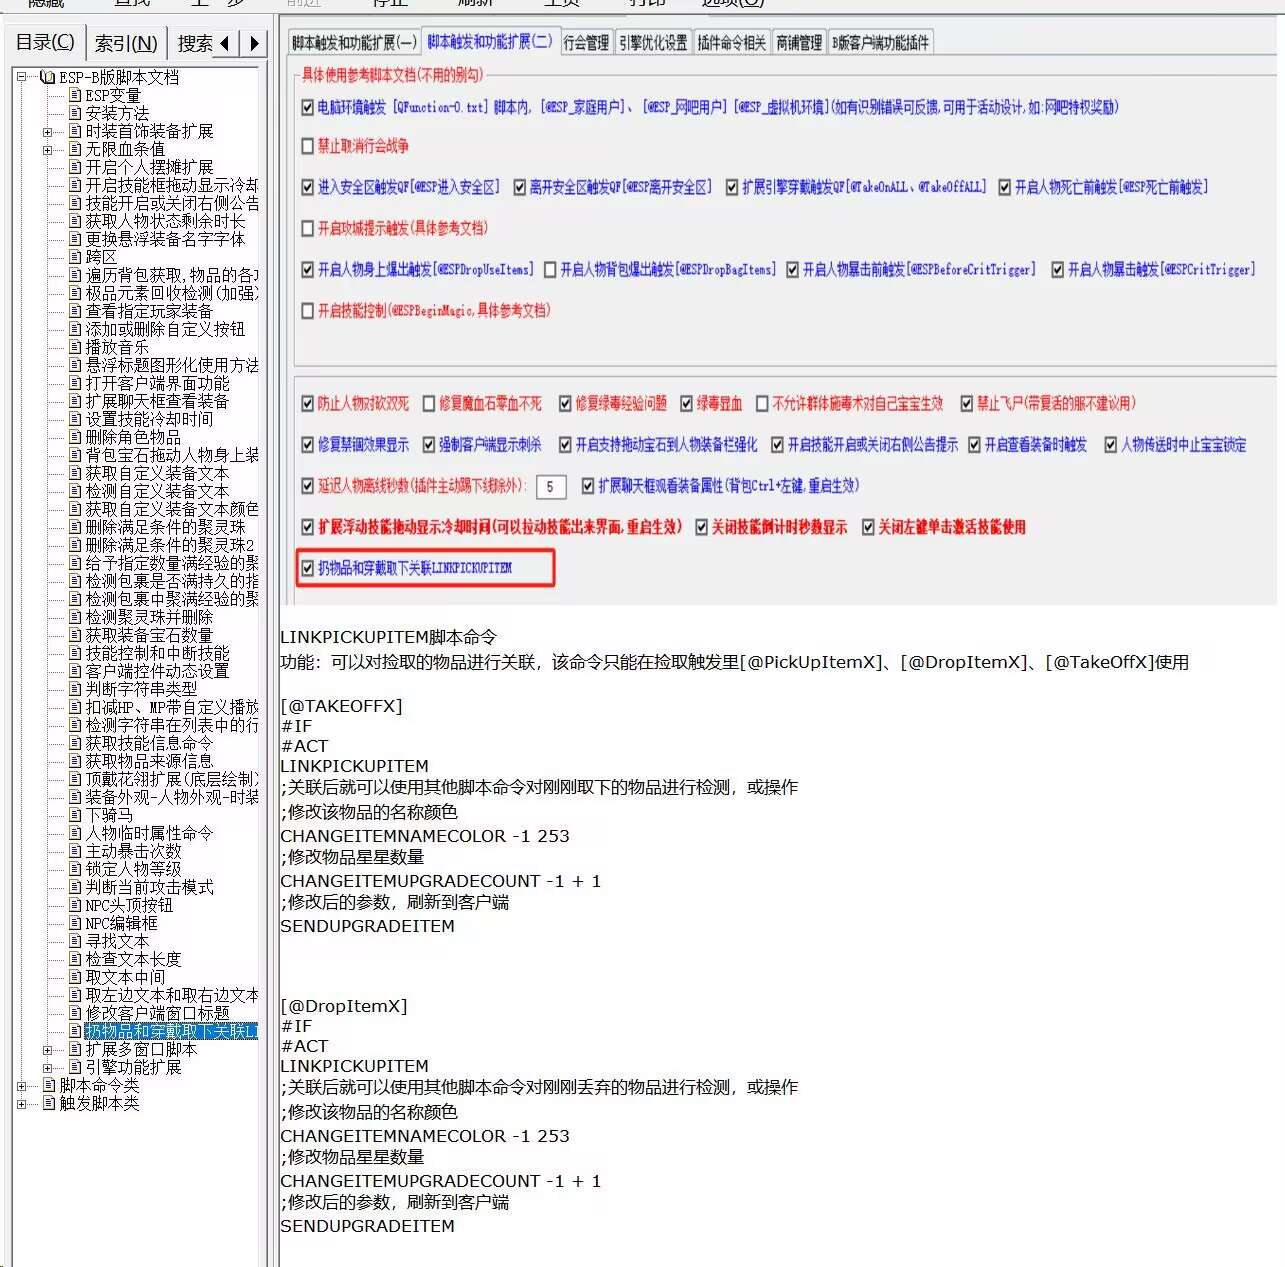Screen dimensions: 1285x1267
Task: Open the B版客户端功能插件 tab
Action: pos(880,42)
